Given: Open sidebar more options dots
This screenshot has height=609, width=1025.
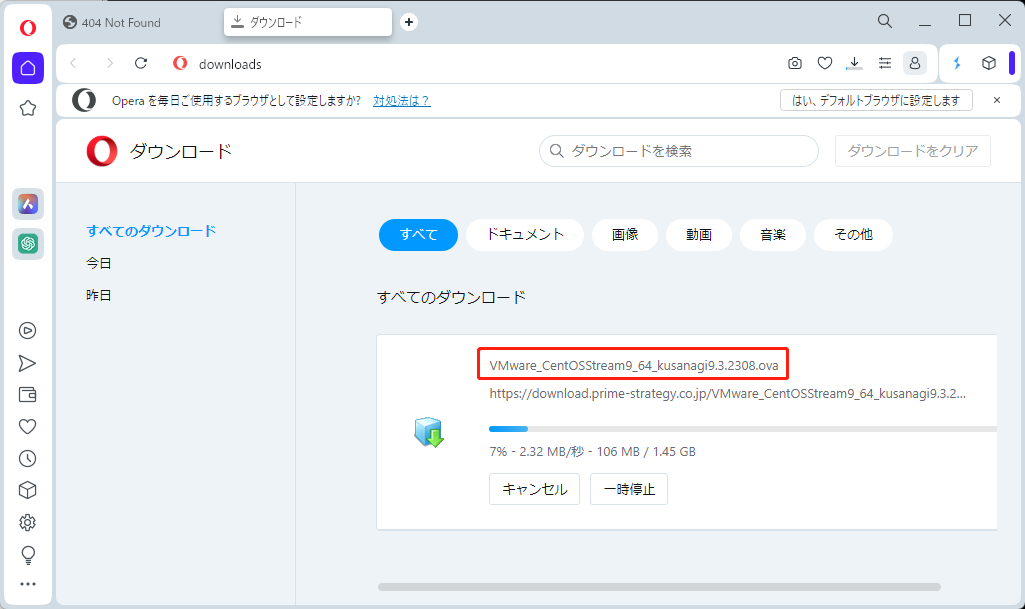Looking at the screenshot, I should [x=27, y=584].
